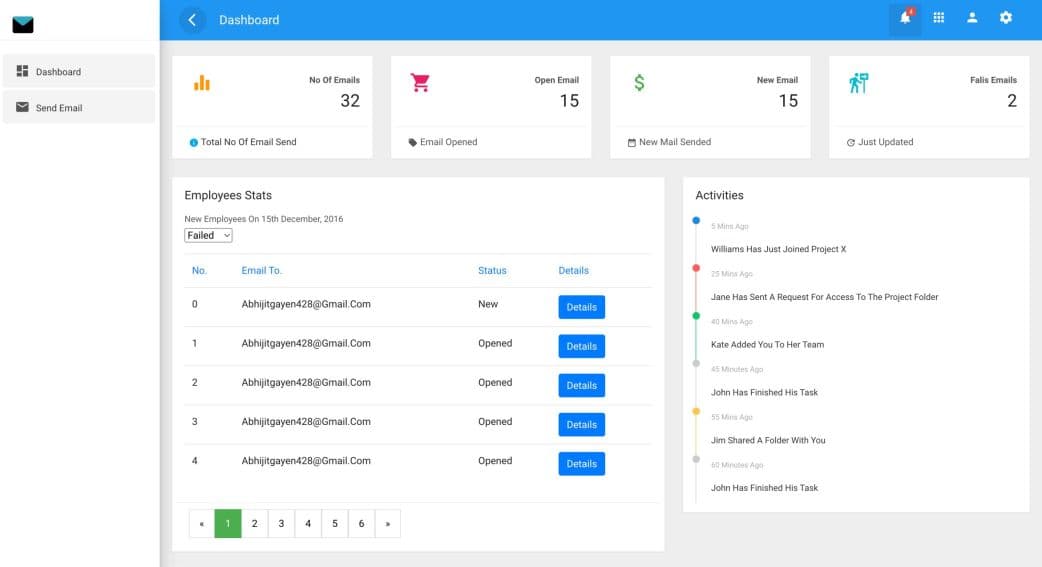Viewport: 1042px width, 567px height.
Task: Click the red timeline dot for 25 Mins Ago
Action: pyautogui.click(x=696, y=268)
